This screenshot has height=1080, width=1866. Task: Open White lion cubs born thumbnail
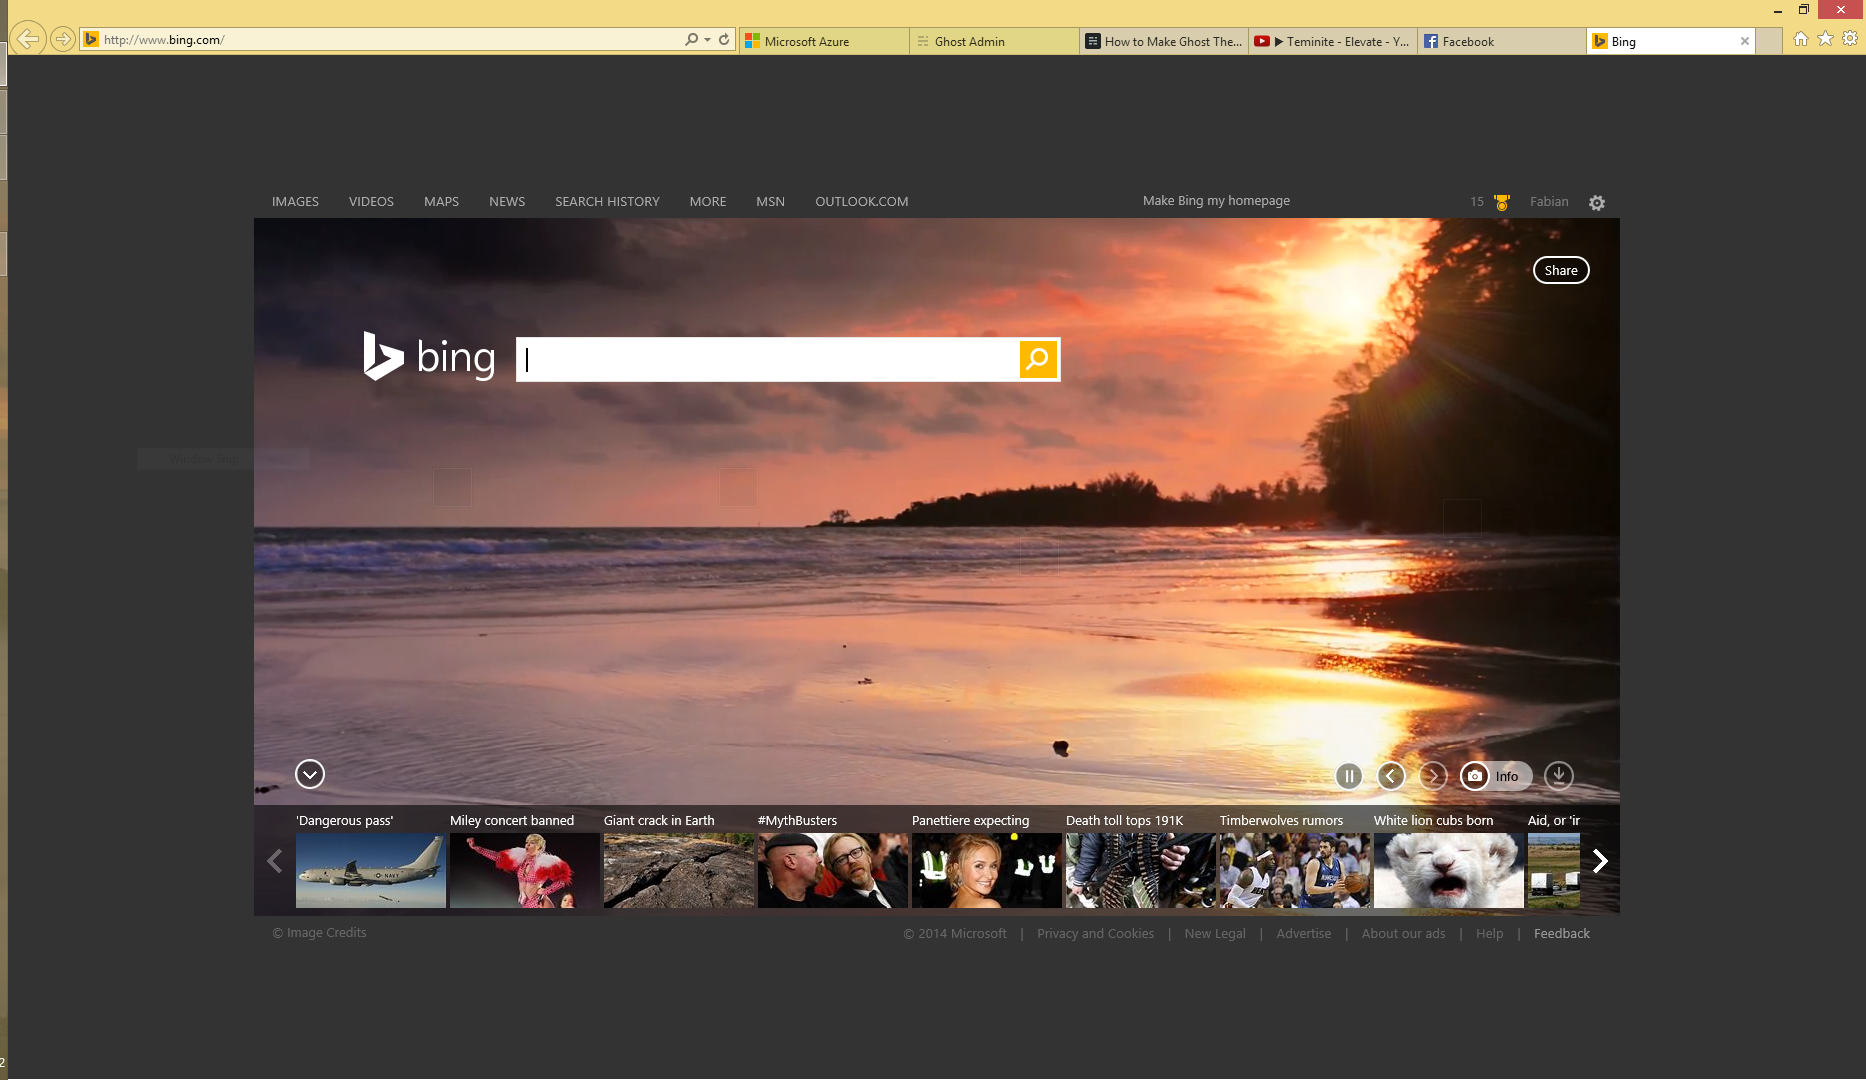click(x=1449, y=870)
